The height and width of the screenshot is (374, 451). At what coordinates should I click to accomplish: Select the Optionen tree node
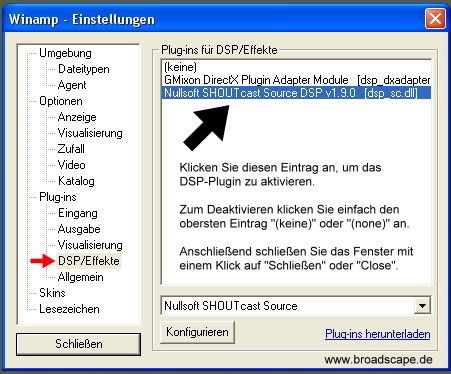[x=61, y=101]
